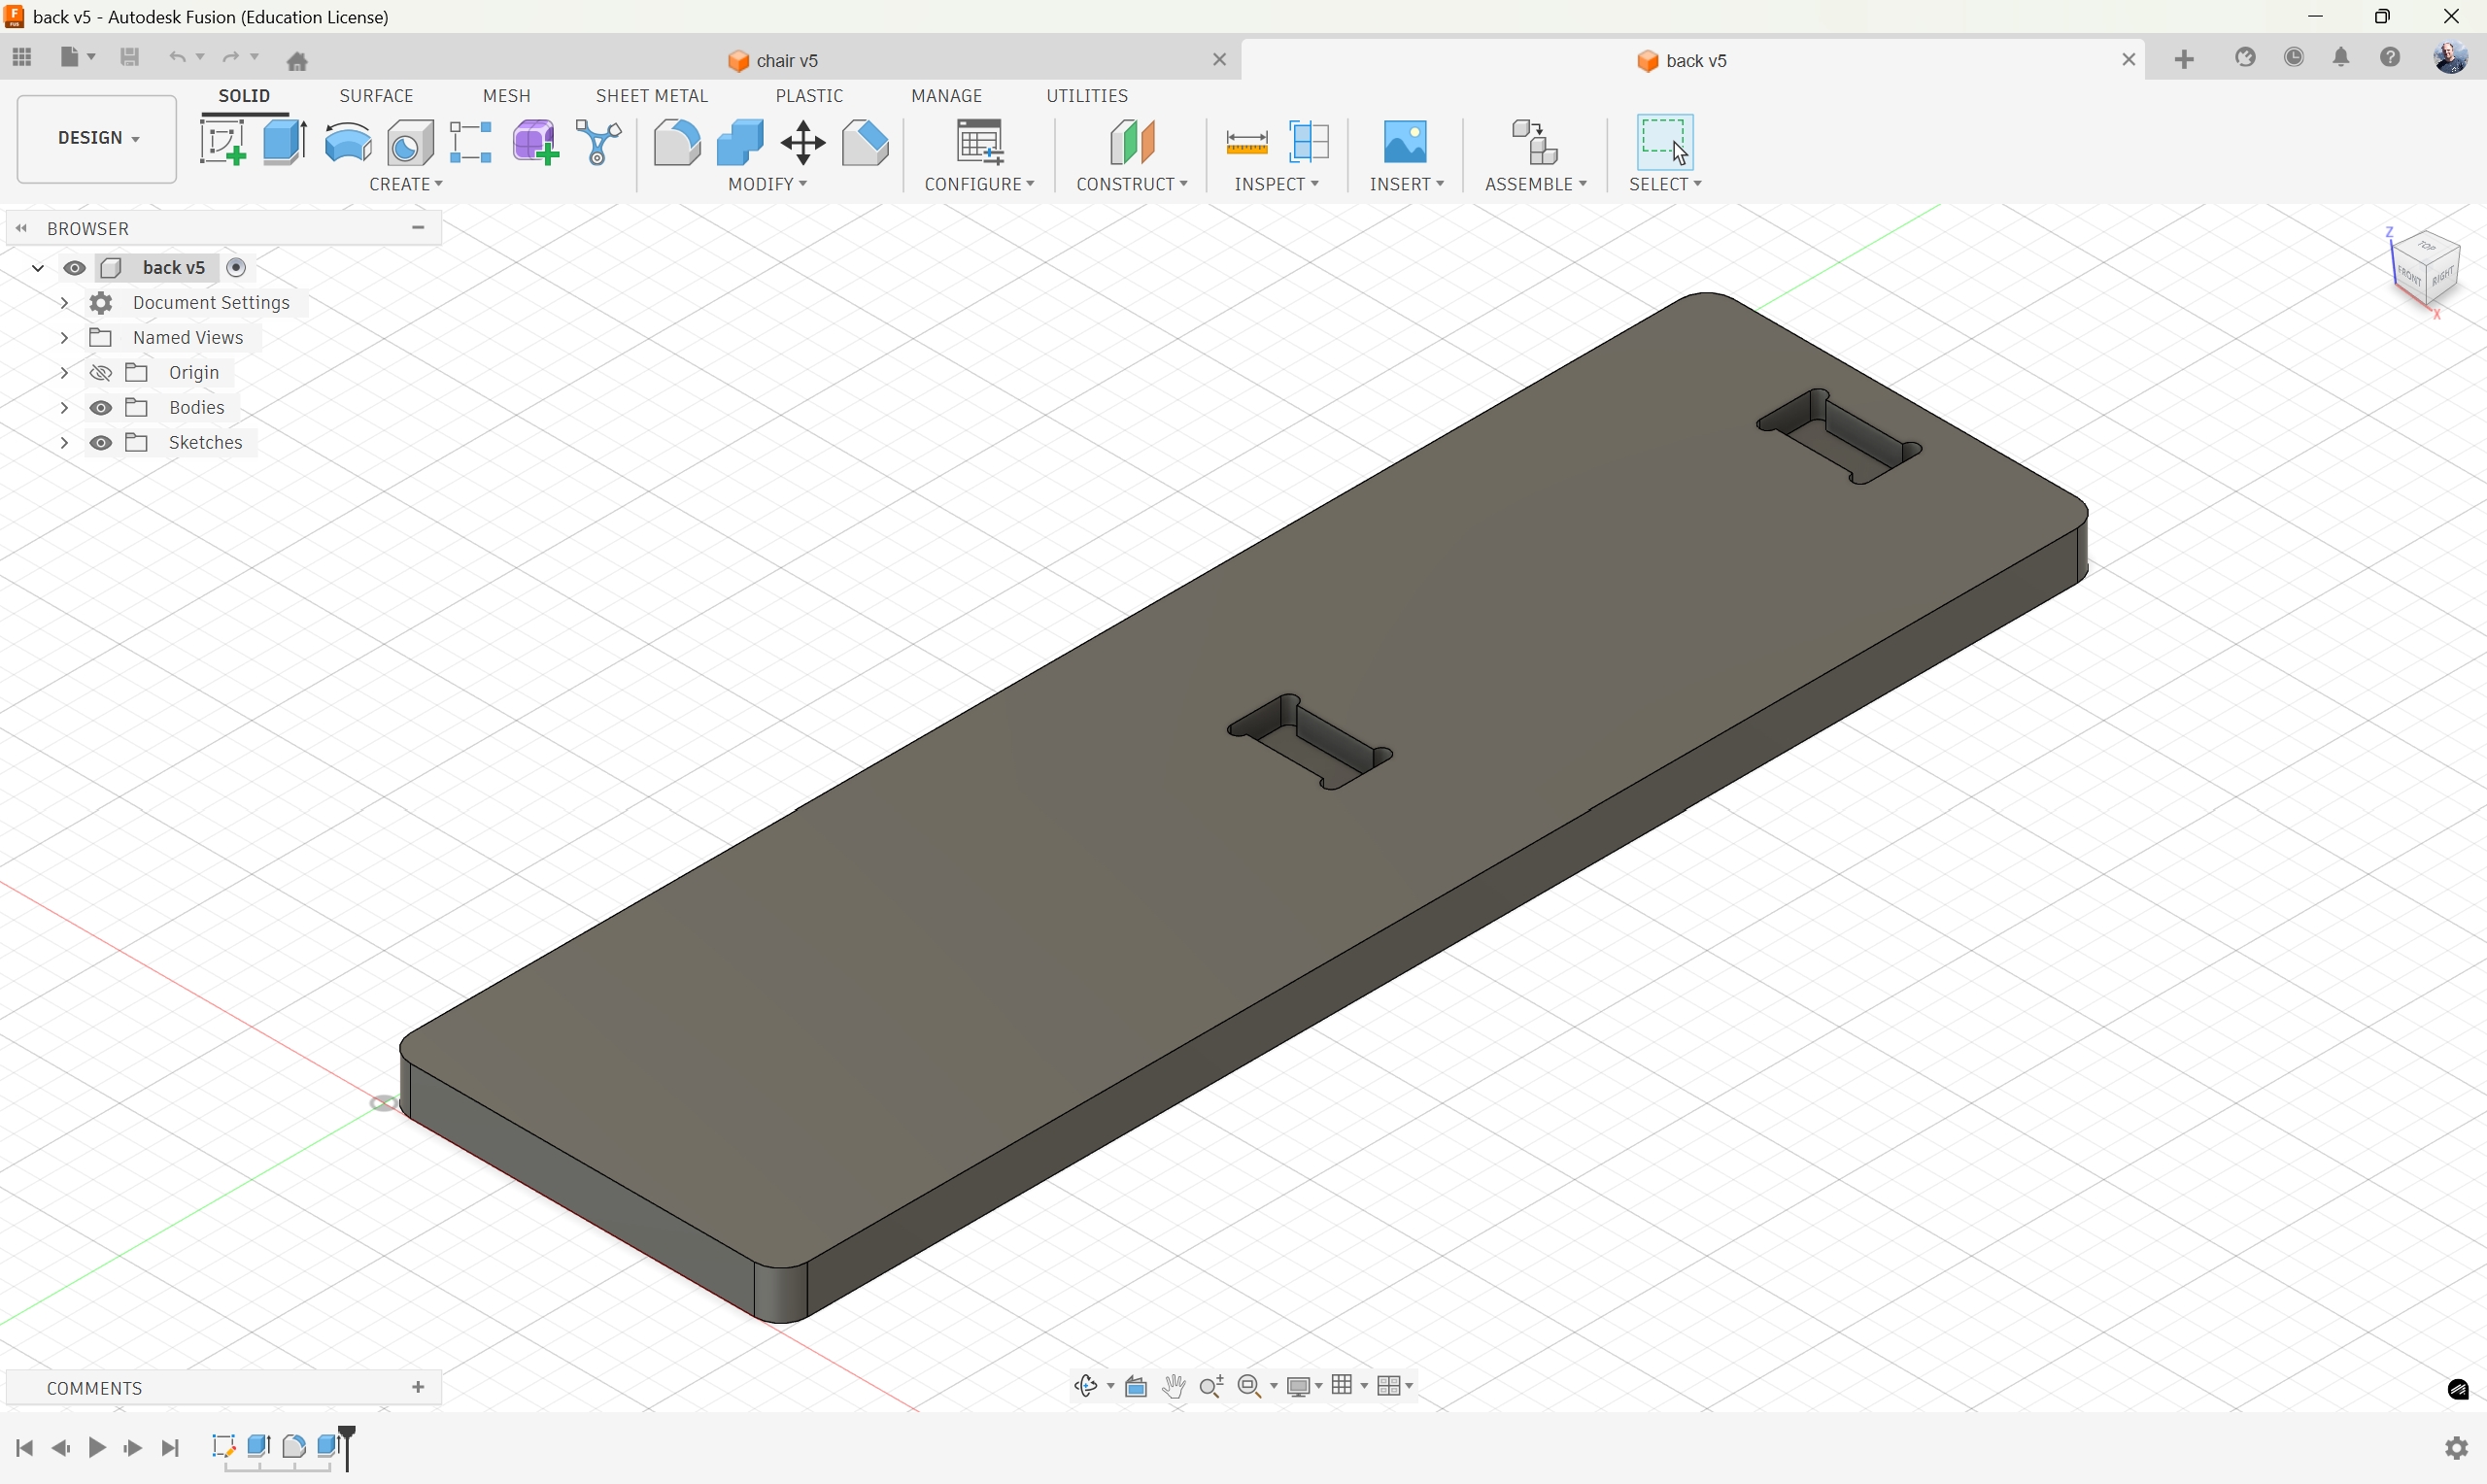The image size is (2487, 1484).
Task: Select the Revolve tool icon
Action: 348,142
